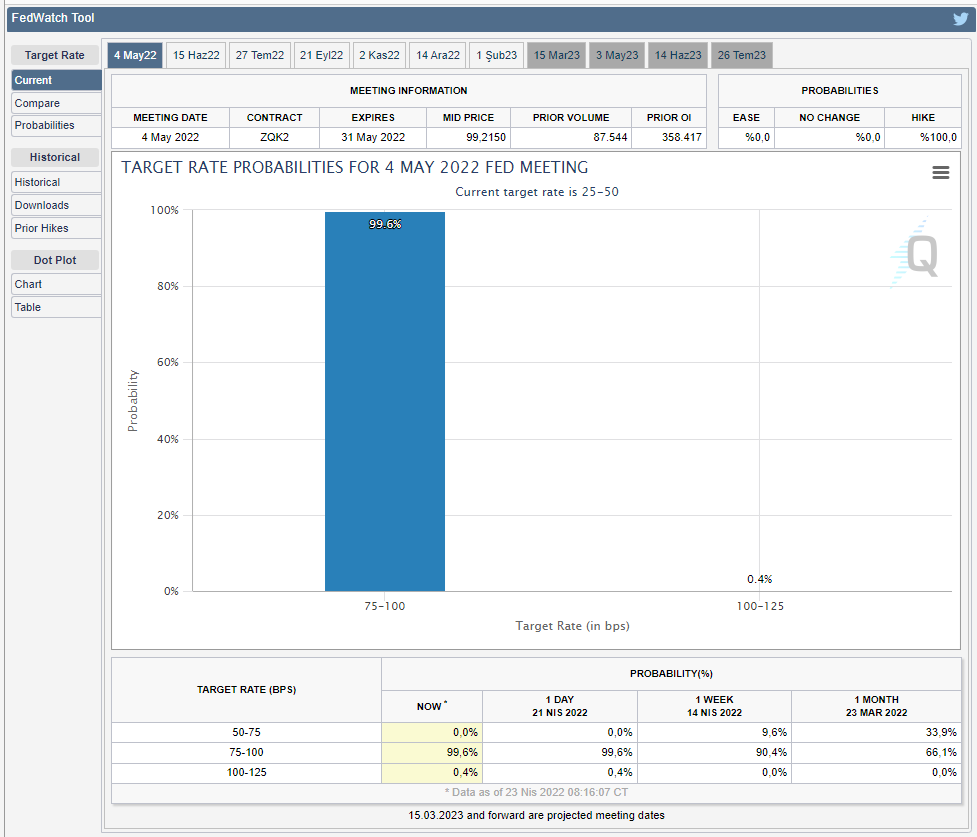
Task: Open the Downloads sidebar item
Action: tap(56, 206)
